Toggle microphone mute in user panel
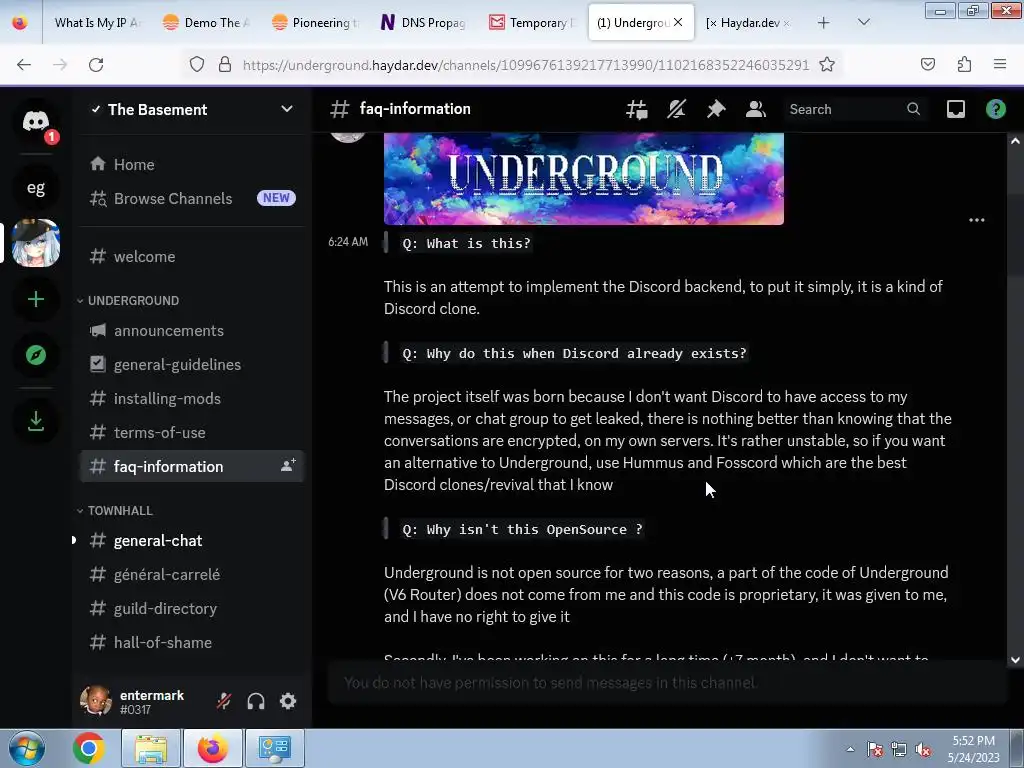The width and height of the screenshot is (1024, 768). pyautogui.click(x=224, y=701)
